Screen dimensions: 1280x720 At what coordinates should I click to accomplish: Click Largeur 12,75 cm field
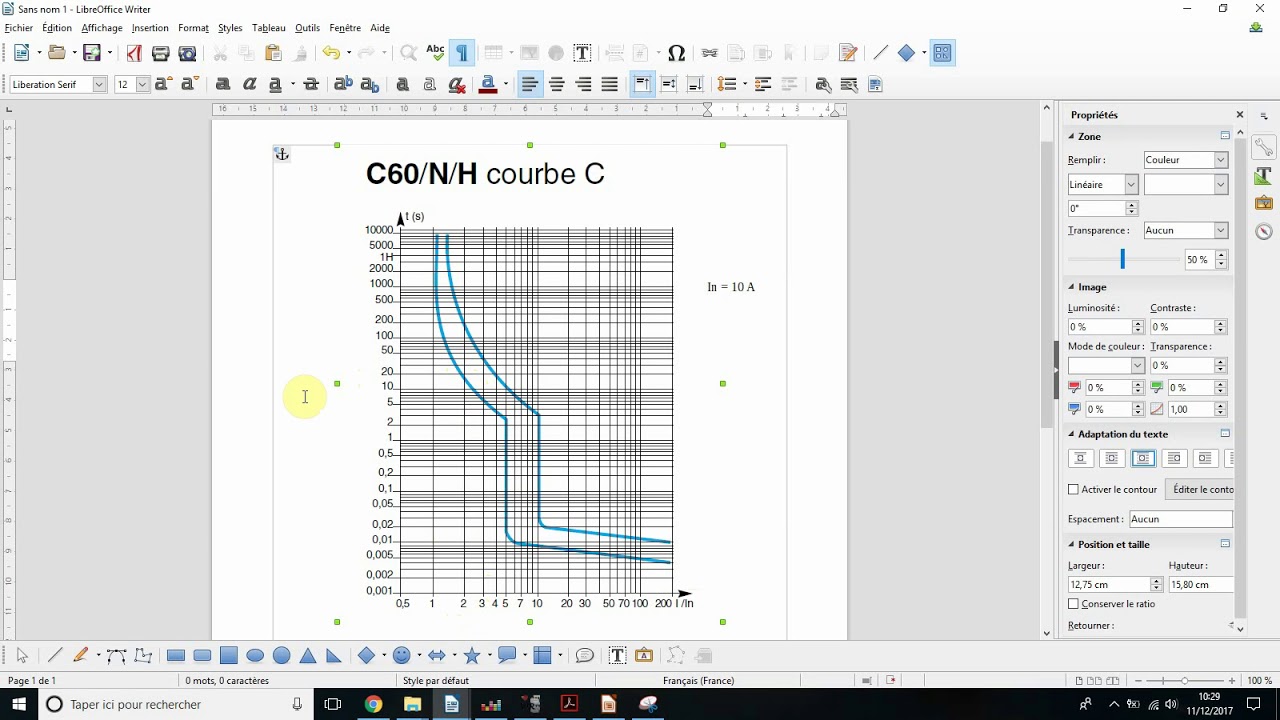(1109, 584)
